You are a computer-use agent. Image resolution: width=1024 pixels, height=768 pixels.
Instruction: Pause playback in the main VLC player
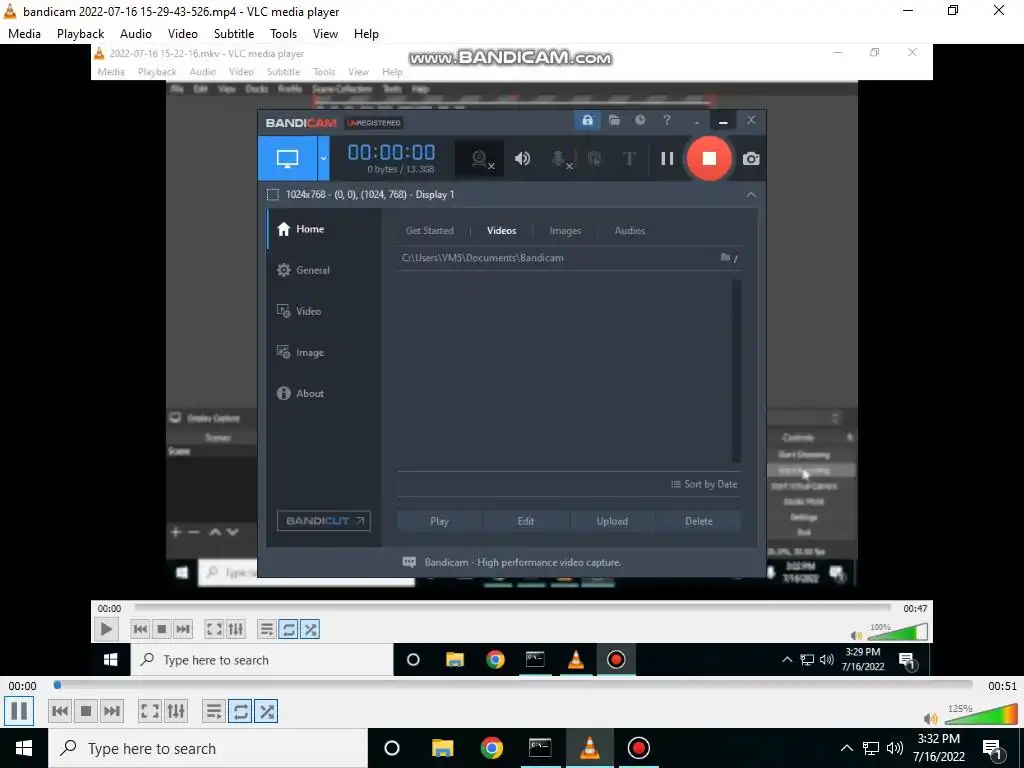[x=19, y=711]
